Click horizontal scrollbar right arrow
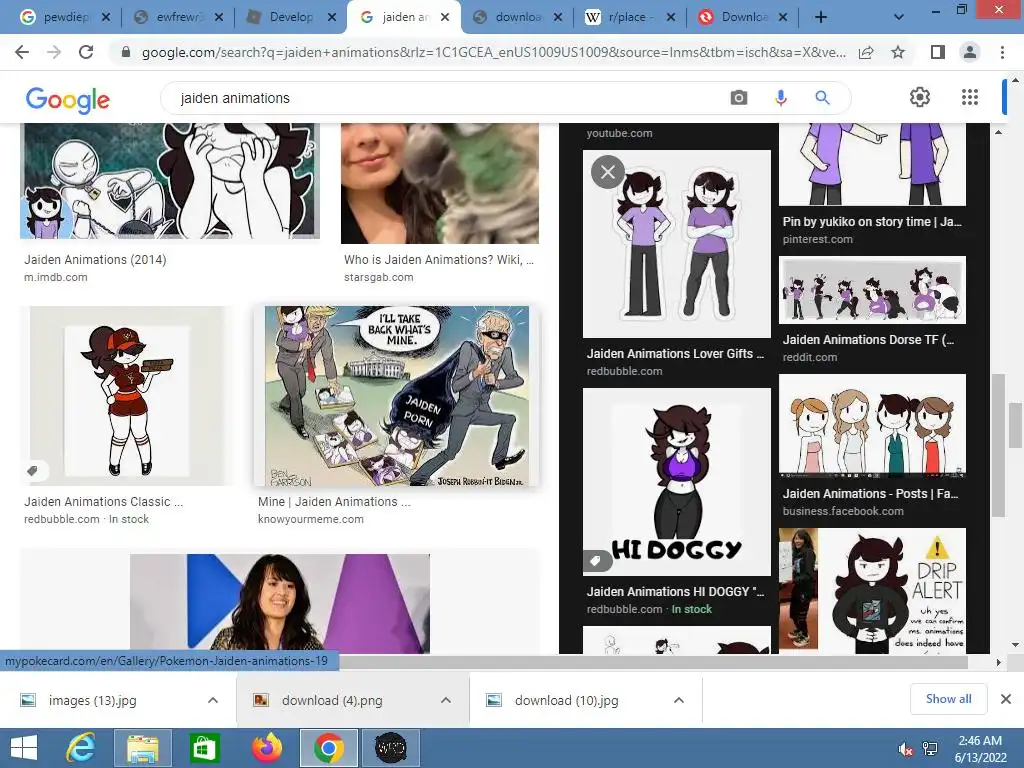 pos(998,662)
